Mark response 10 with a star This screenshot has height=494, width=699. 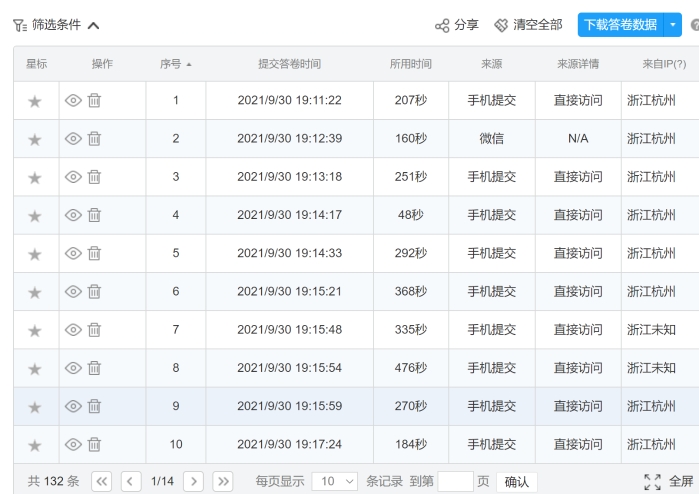click(35, 445)
